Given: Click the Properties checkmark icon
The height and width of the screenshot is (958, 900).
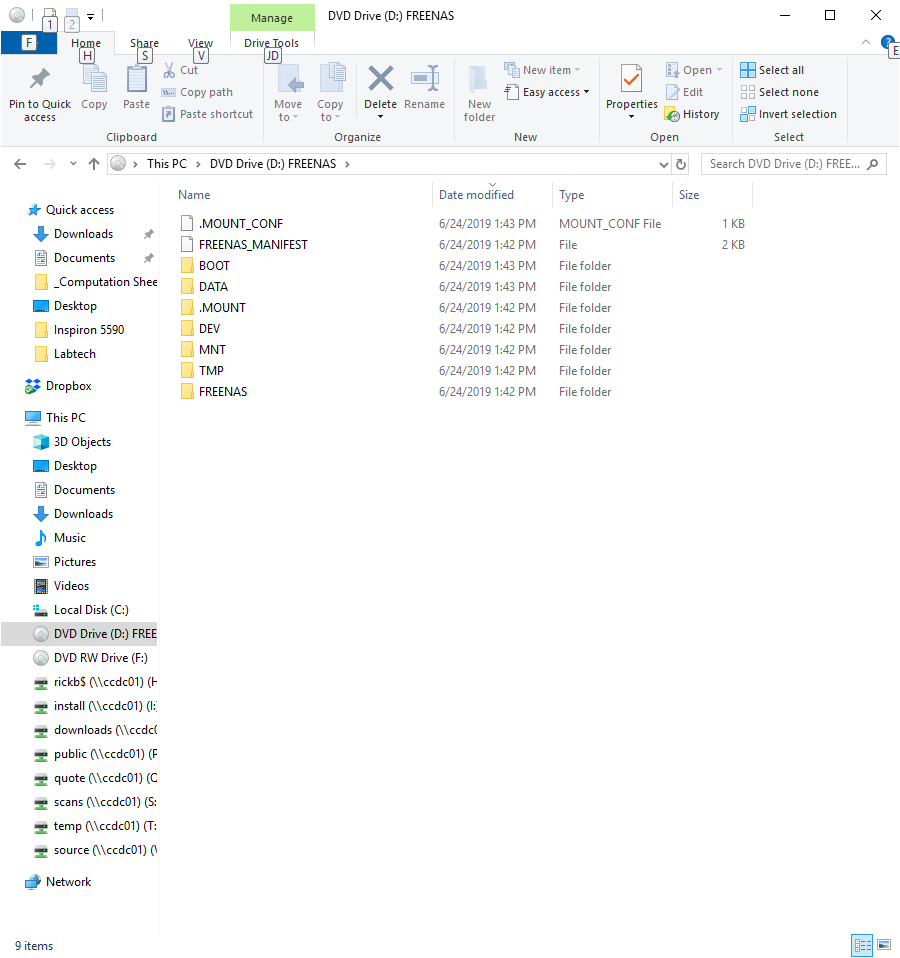Looking at the screenshot, I should (631, 79).
